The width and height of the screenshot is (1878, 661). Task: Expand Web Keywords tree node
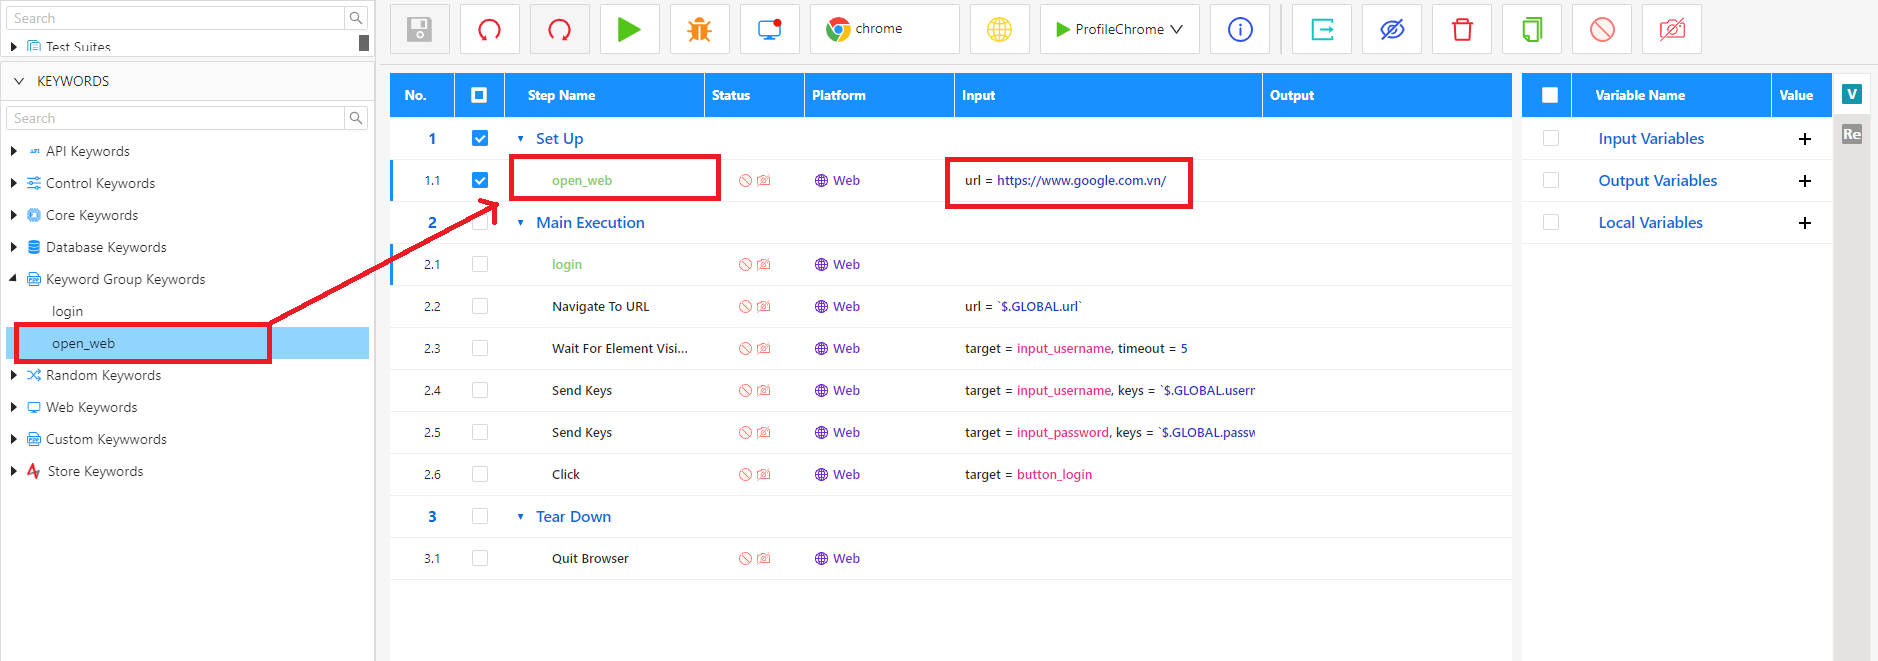pos(13,407)
